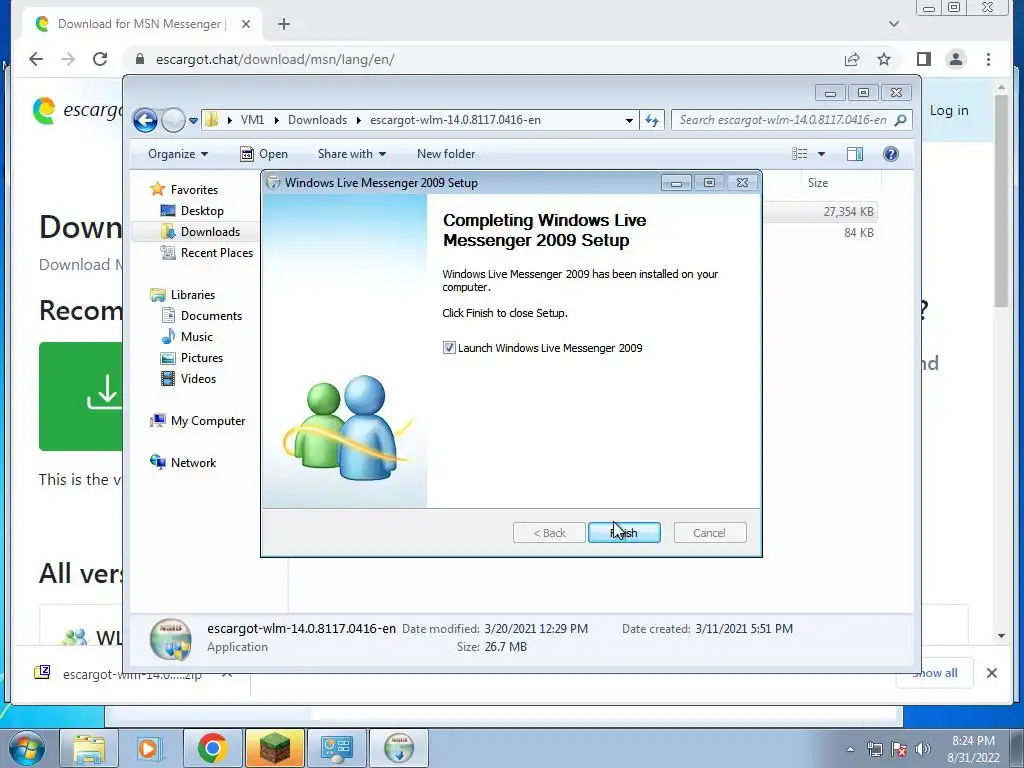Click the green download button on the webpage

(x=81, y=396)
